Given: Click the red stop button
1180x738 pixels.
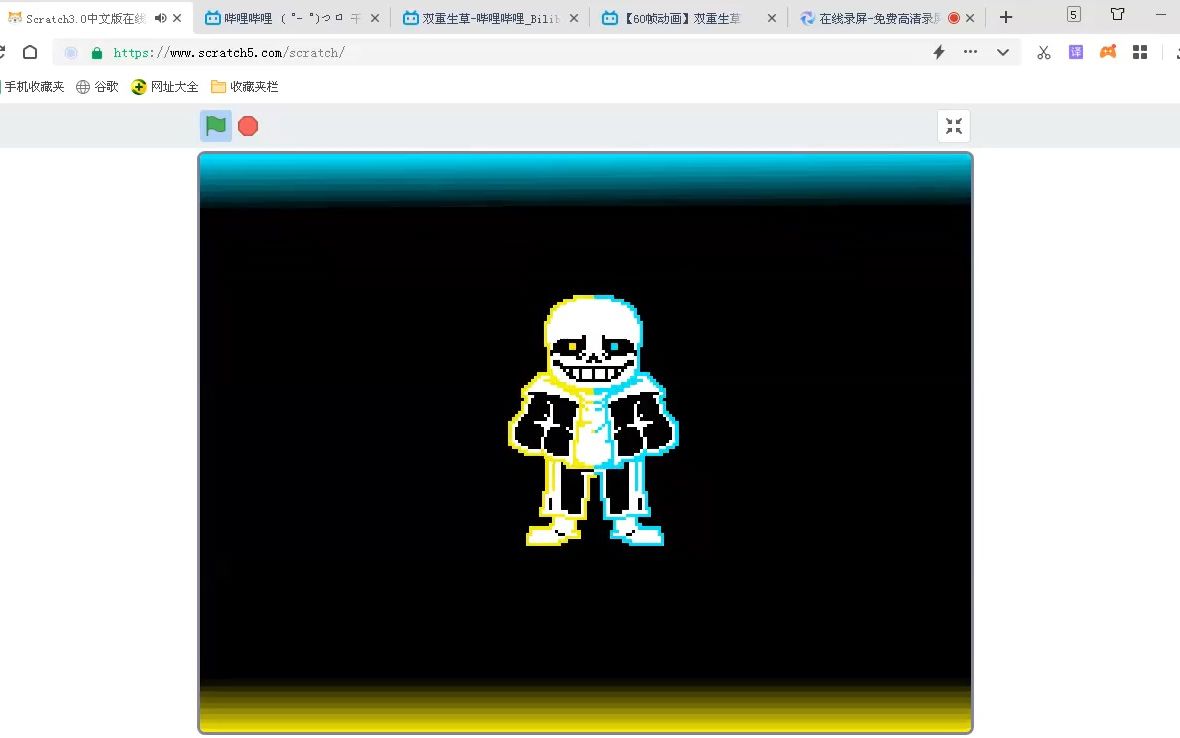Looking at the screenshot, I should (x=248, y=126).
